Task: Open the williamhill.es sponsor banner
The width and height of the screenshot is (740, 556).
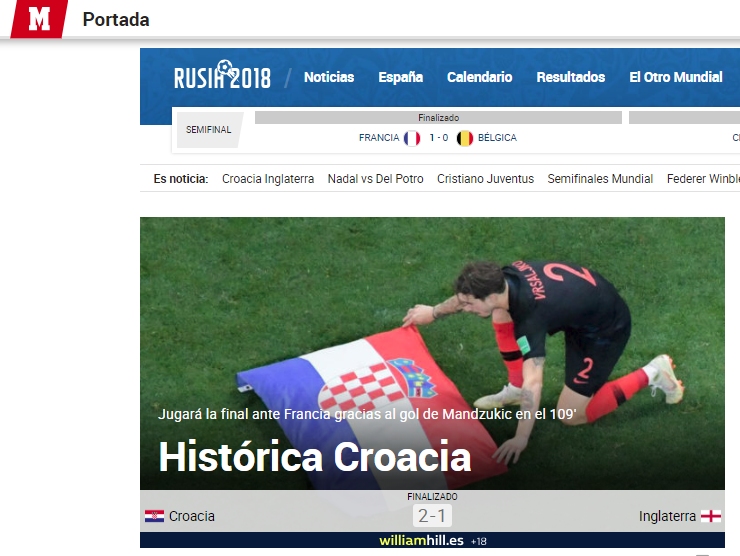Action: (432, 540)
